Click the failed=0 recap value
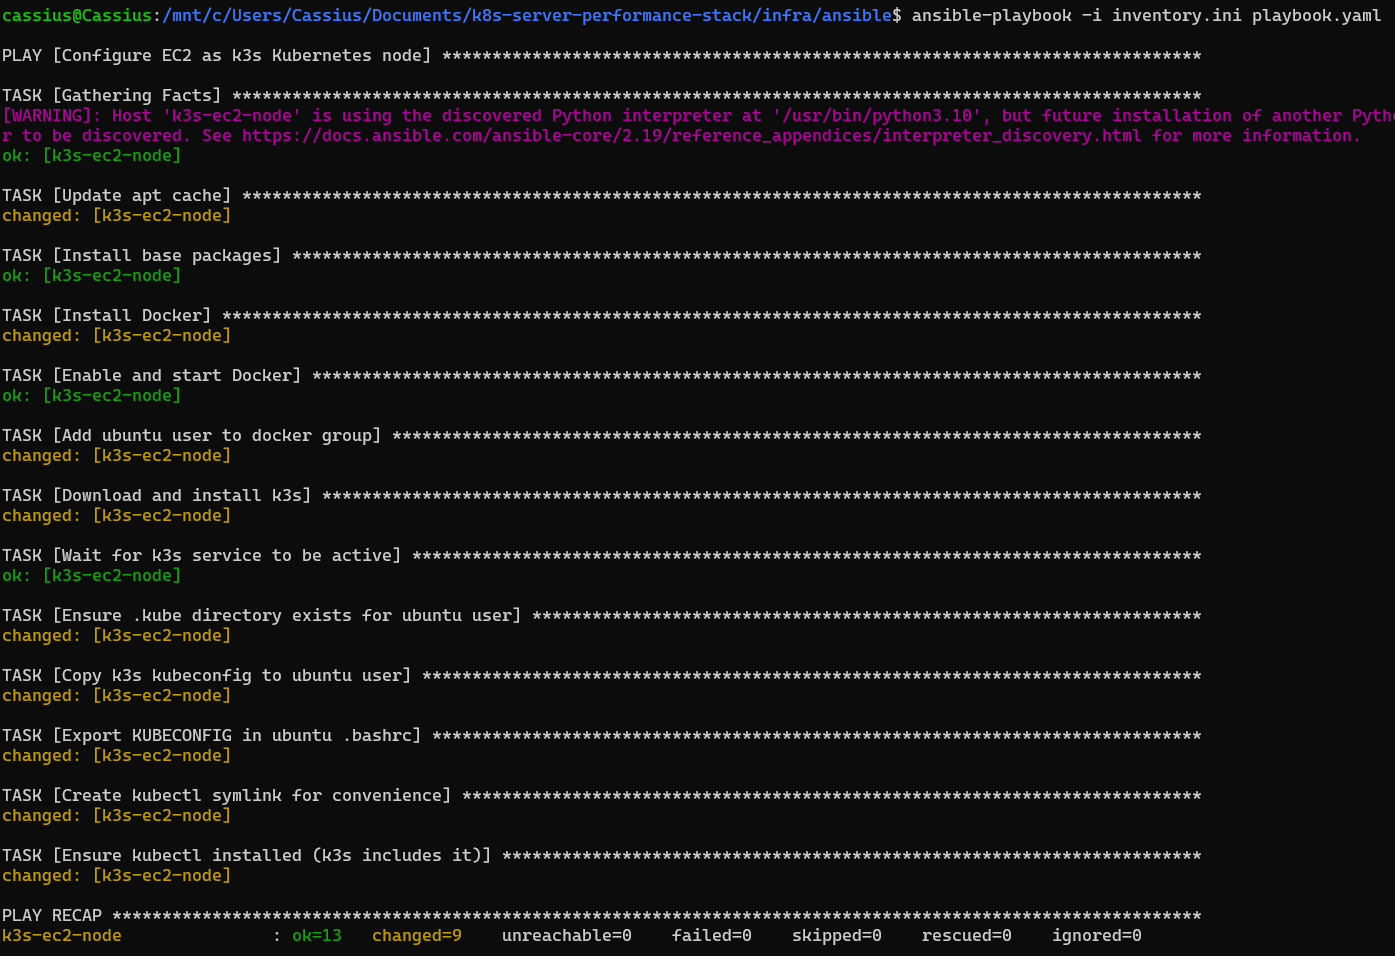 711,936
